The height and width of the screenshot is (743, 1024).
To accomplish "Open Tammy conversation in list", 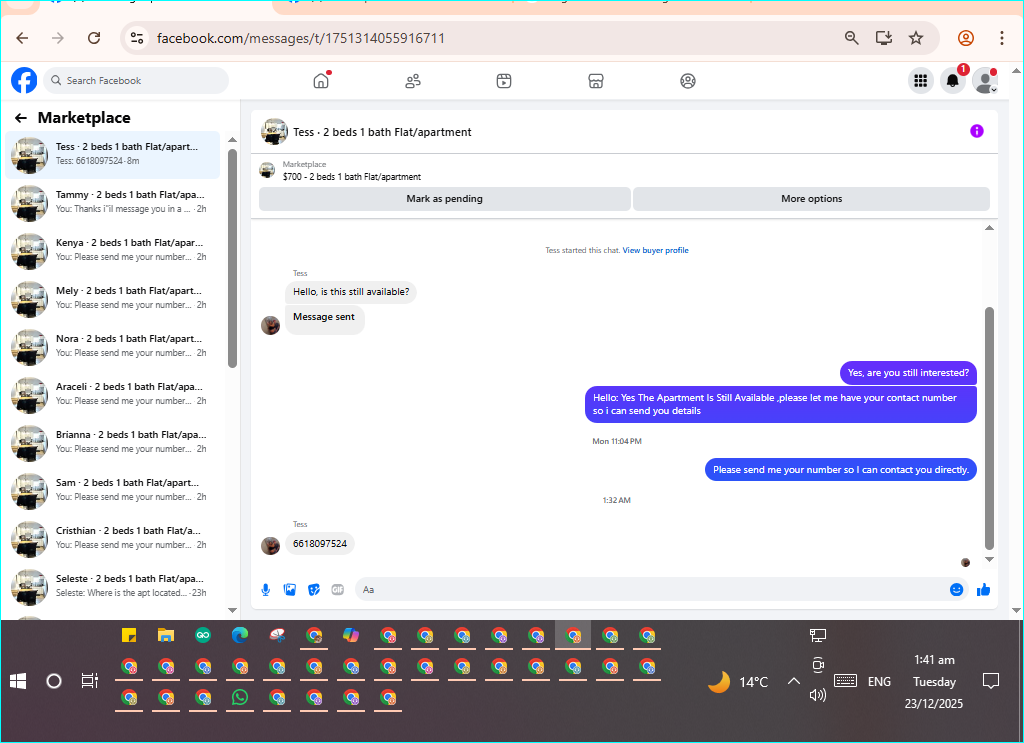I will tap(112, 203).
